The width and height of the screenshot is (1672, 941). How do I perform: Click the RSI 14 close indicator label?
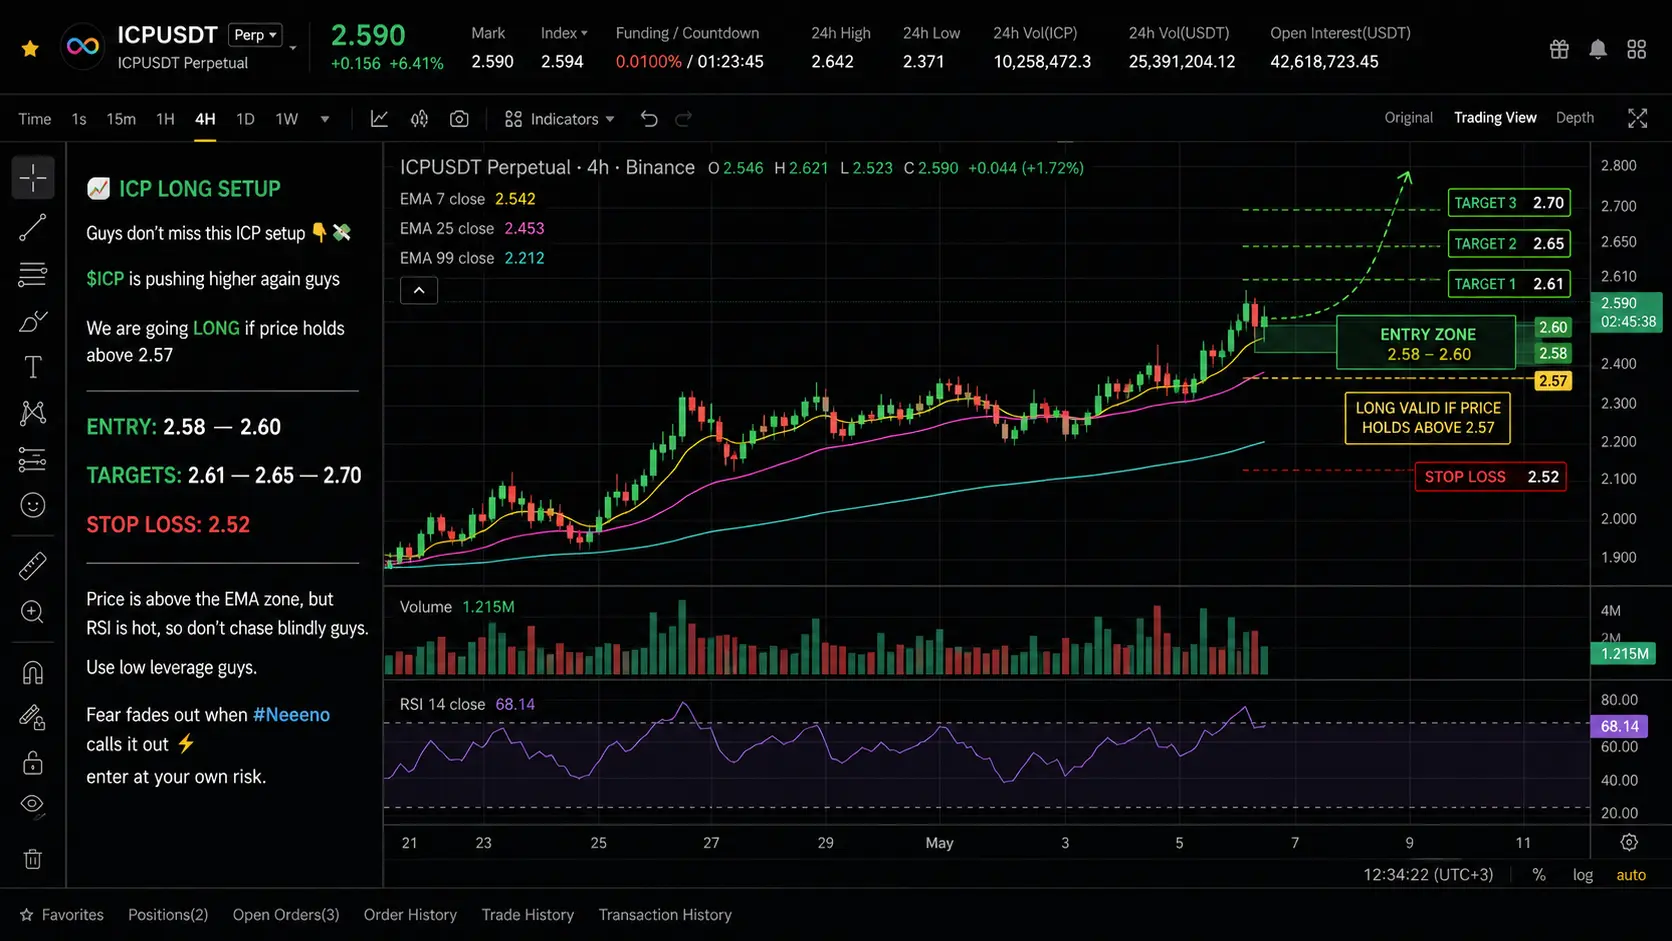(x=442, y=704)
